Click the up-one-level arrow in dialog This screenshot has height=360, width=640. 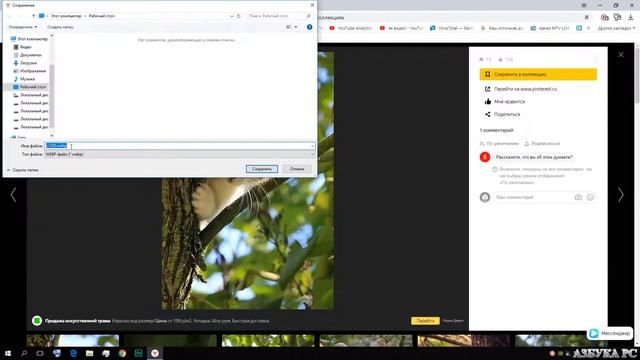tap(33, 16)
